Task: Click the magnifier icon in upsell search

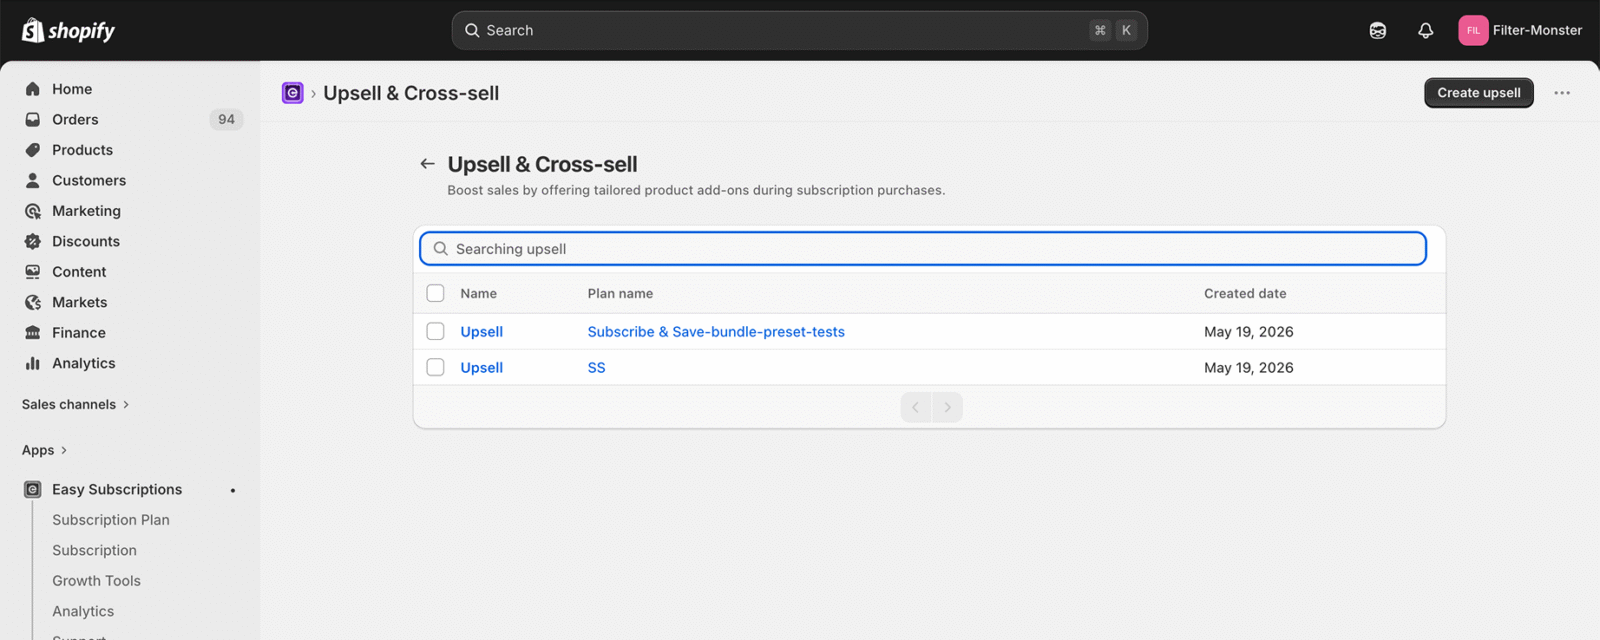Action: 441,249
